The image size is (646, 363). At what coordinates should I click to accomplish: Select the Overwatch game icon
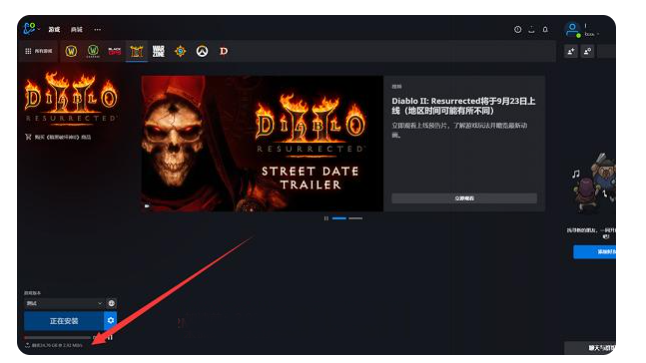coord(202,51)
